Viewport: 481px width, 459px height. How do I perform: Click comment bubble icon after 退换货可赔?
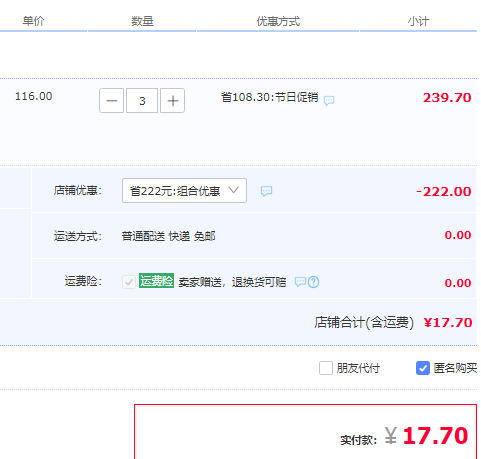[x=300, y=282]
